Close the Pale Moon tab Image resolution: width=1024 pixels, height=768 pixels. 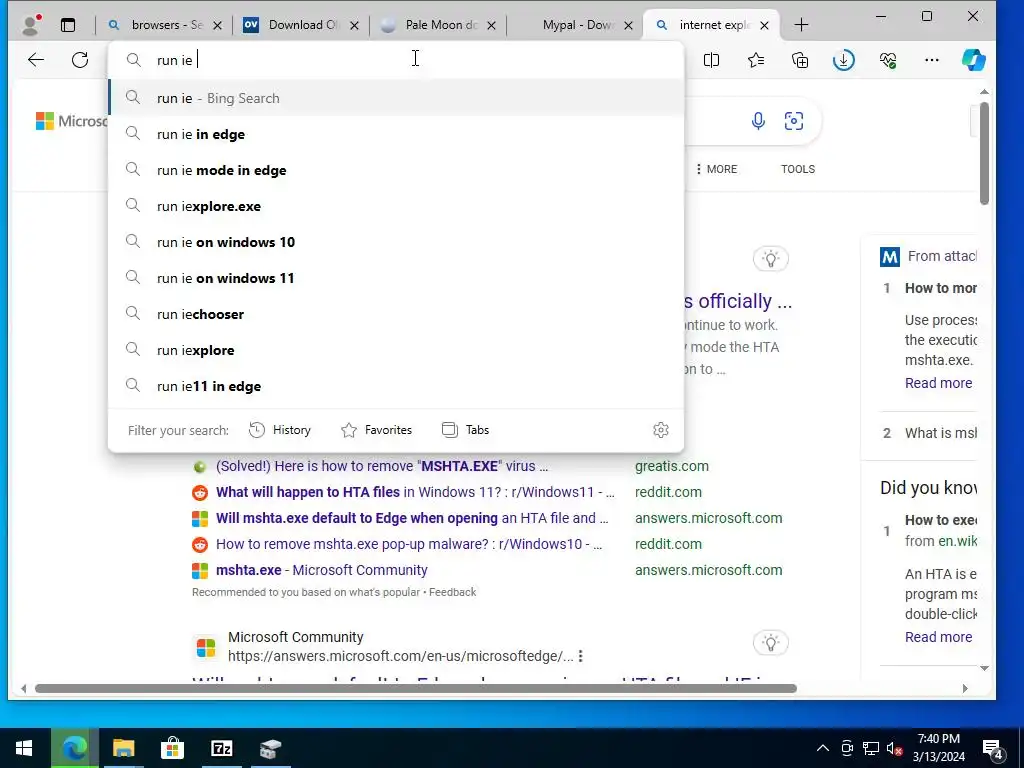point(492,25)
